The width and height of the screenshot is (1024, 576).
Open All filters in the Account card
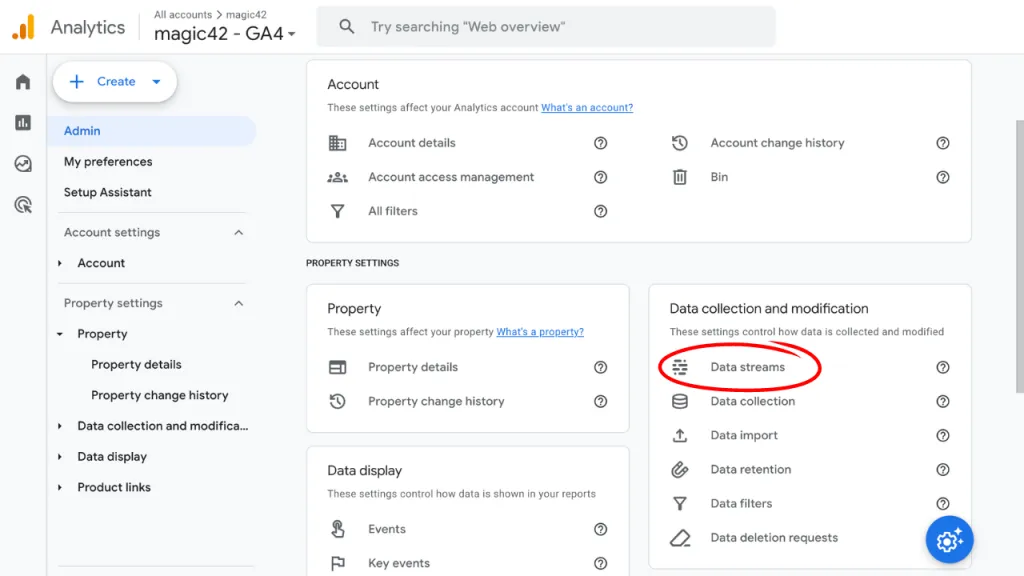click(x=392, y=211)
